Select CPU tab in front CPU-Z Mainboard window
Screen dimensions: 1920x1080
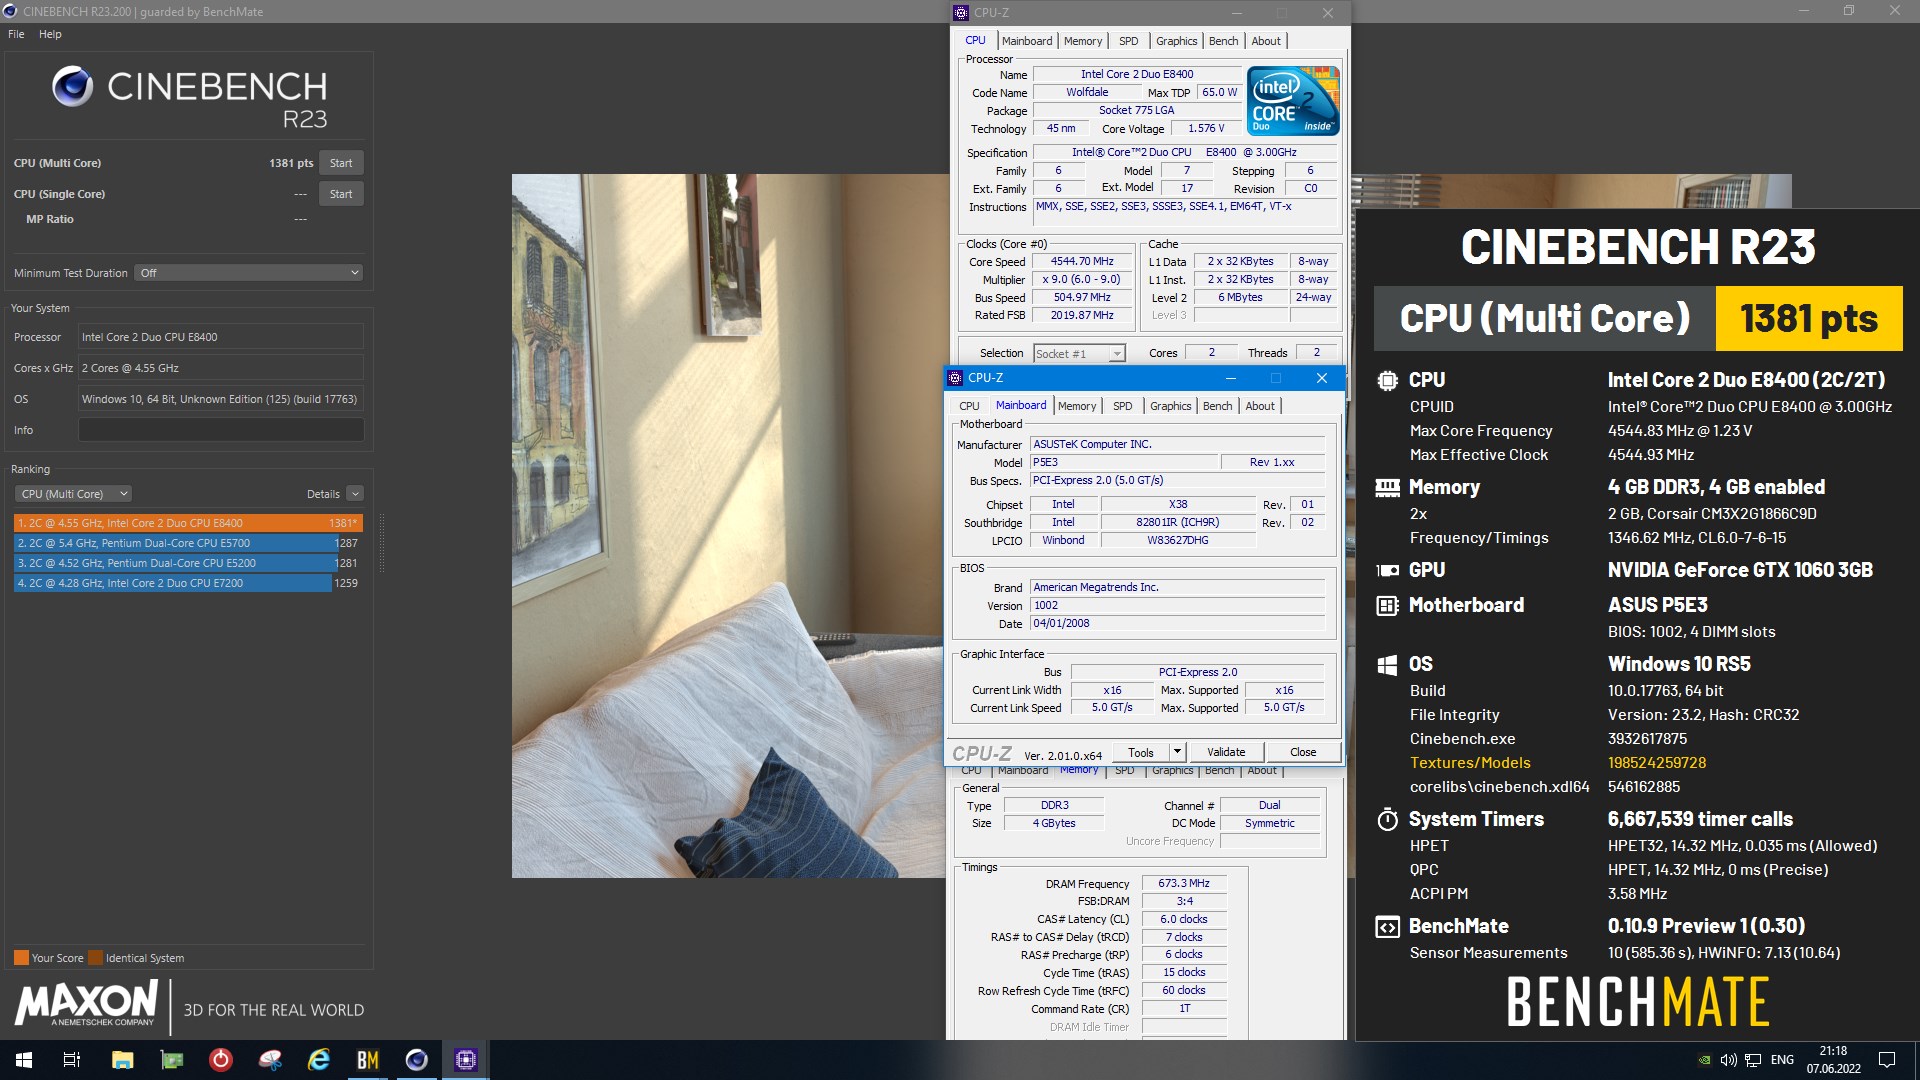(x=969, y=406)
